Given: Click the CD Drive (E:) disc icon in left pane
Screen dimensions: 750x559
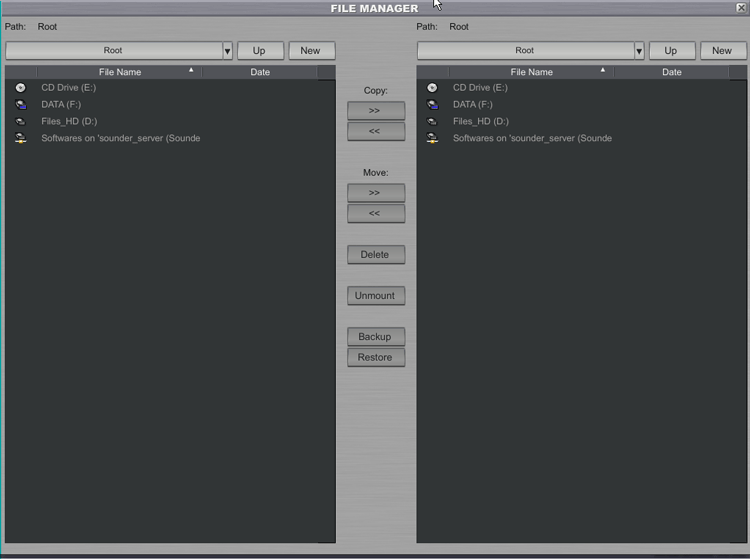Looking at the screenshot, I should 21,88.
